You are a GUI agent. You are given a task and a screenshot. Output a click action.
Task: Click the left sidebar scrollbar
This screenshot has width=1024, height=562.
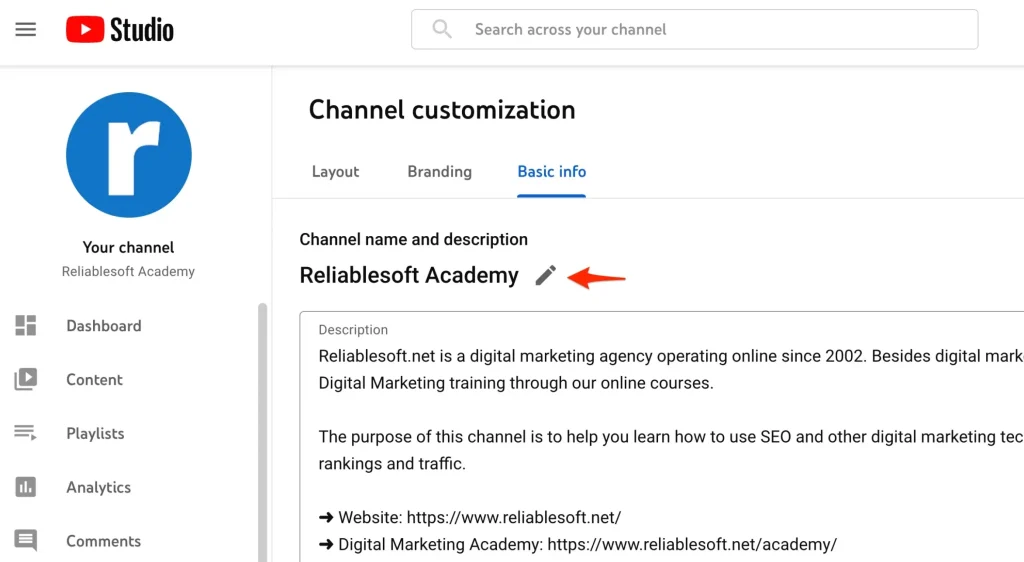[263, 430]
